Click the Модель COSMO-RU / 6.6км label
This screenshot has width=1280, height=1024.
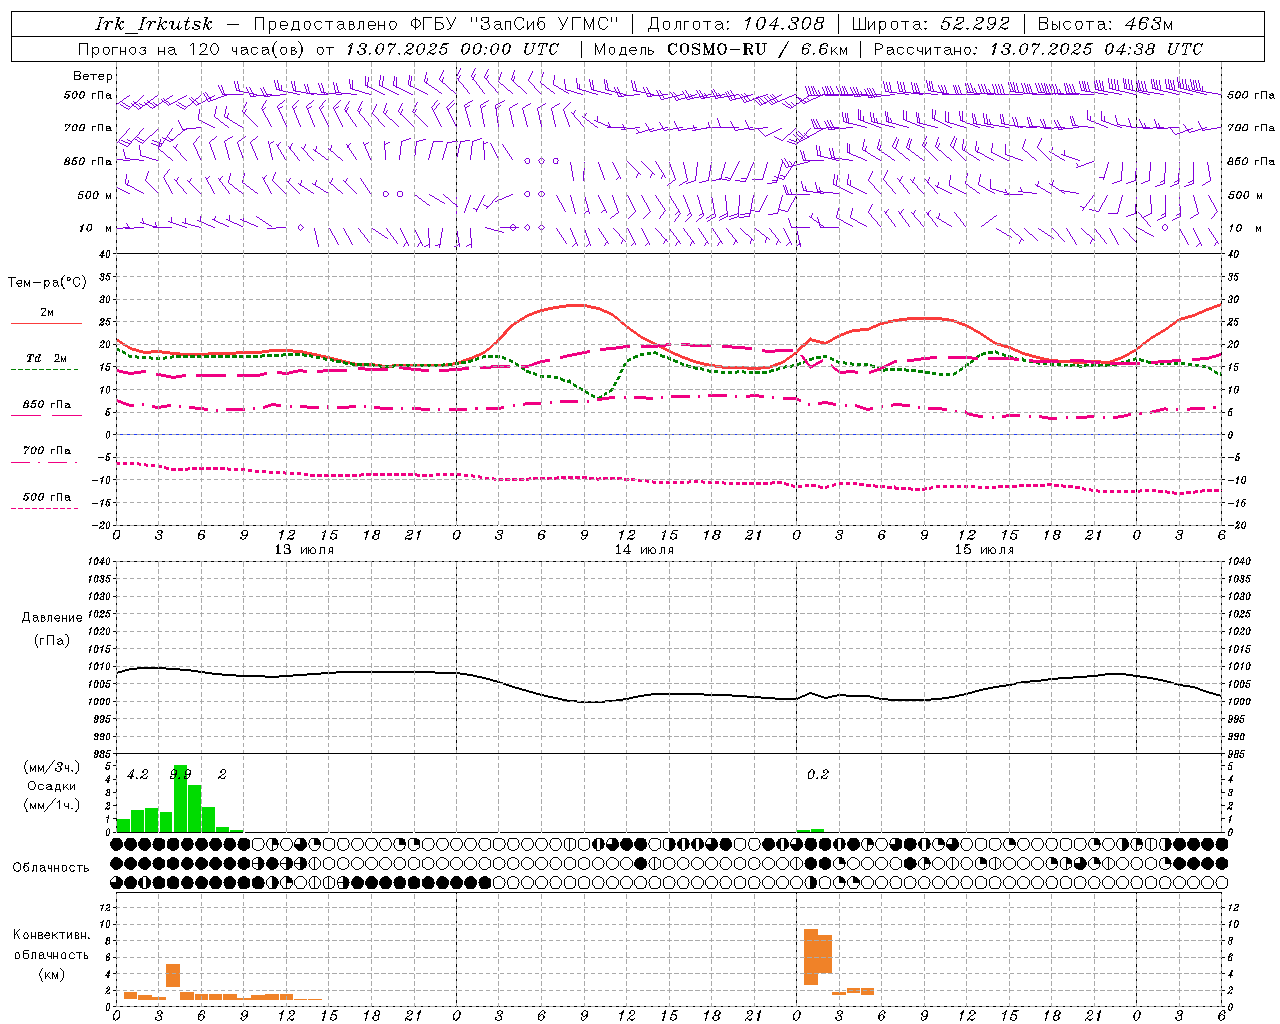720,49
